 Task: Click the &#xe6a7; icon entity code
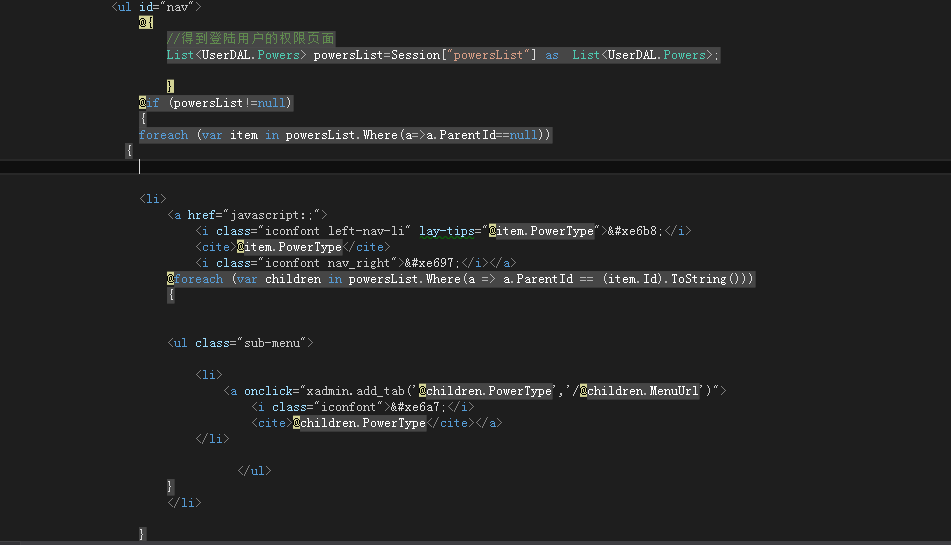click(x=418, y=407)
